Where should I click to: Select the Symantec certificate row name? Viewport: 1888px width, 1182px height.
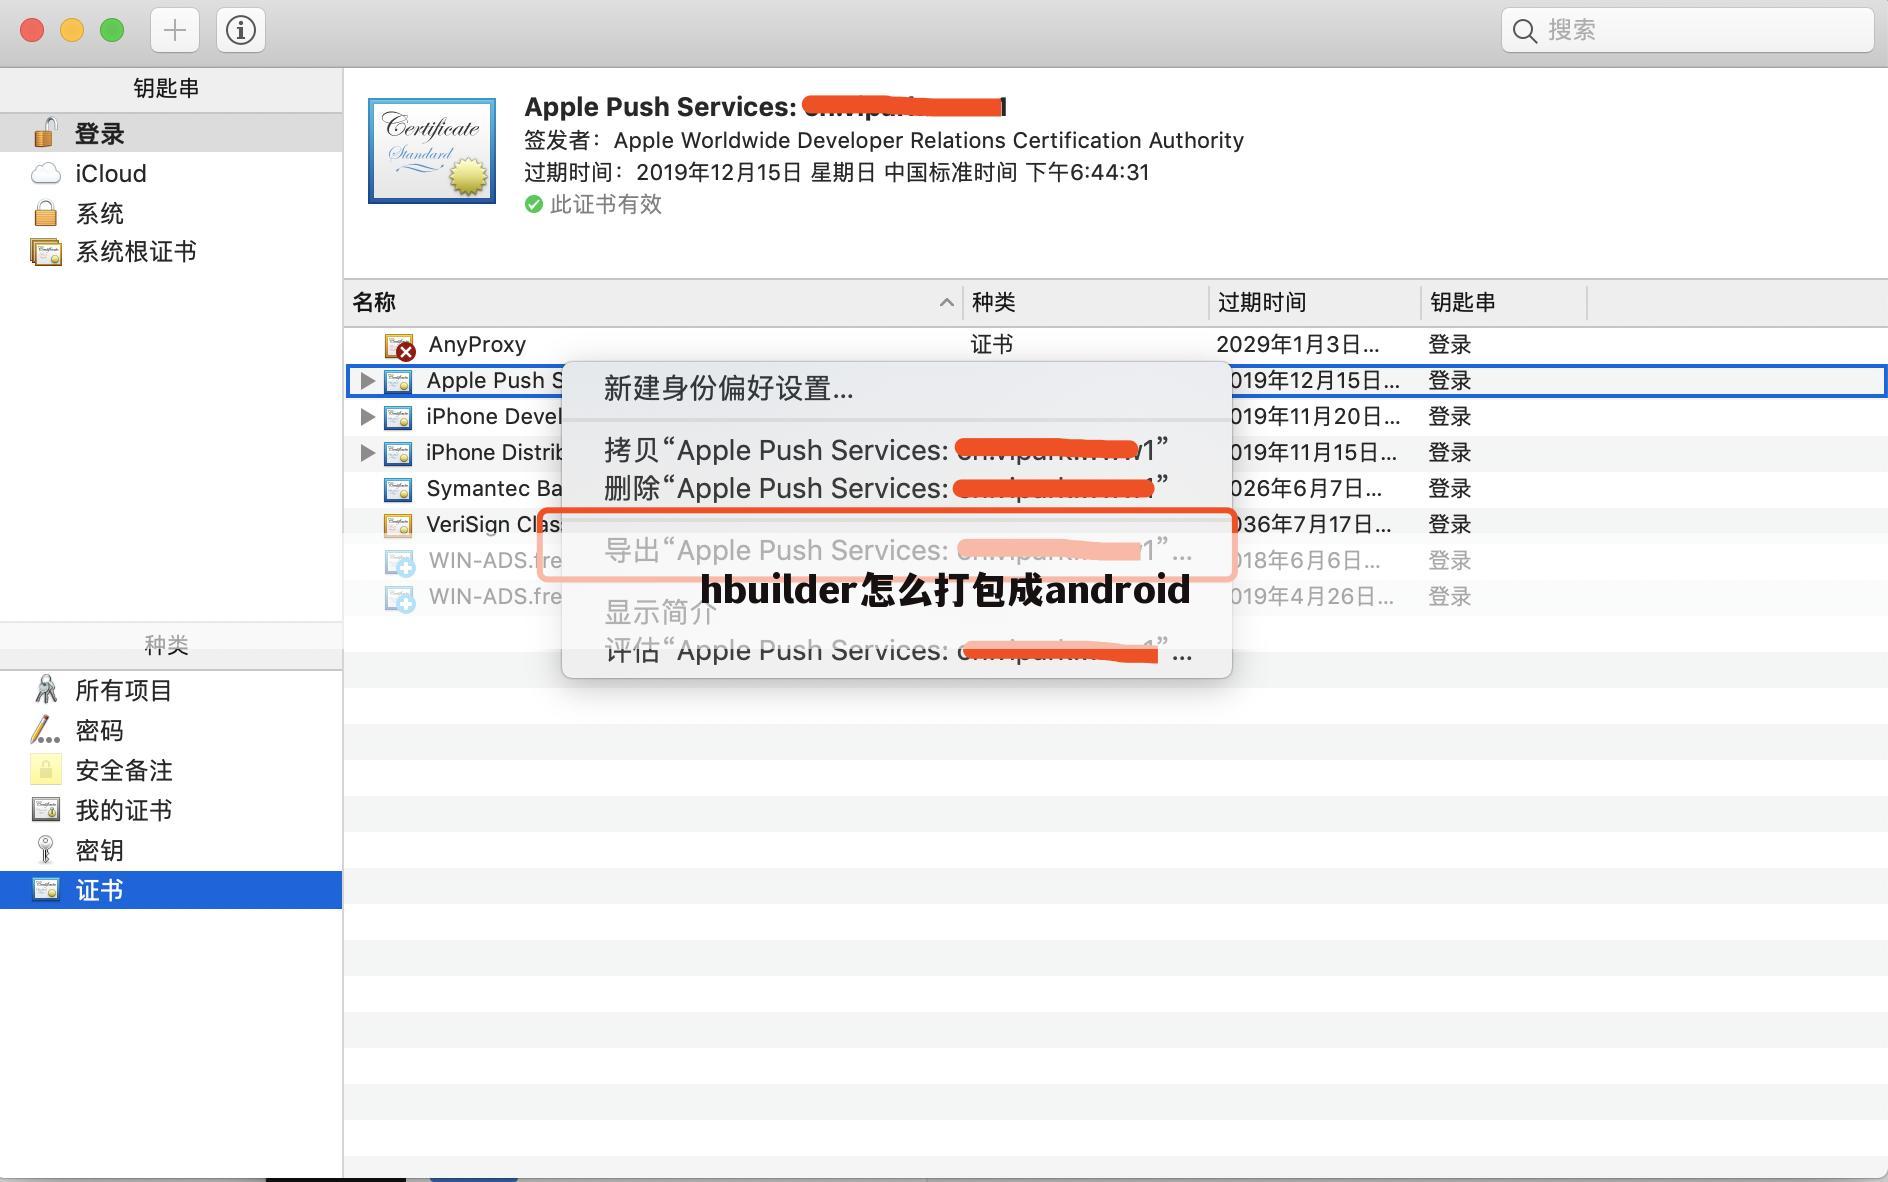point(494,488)
